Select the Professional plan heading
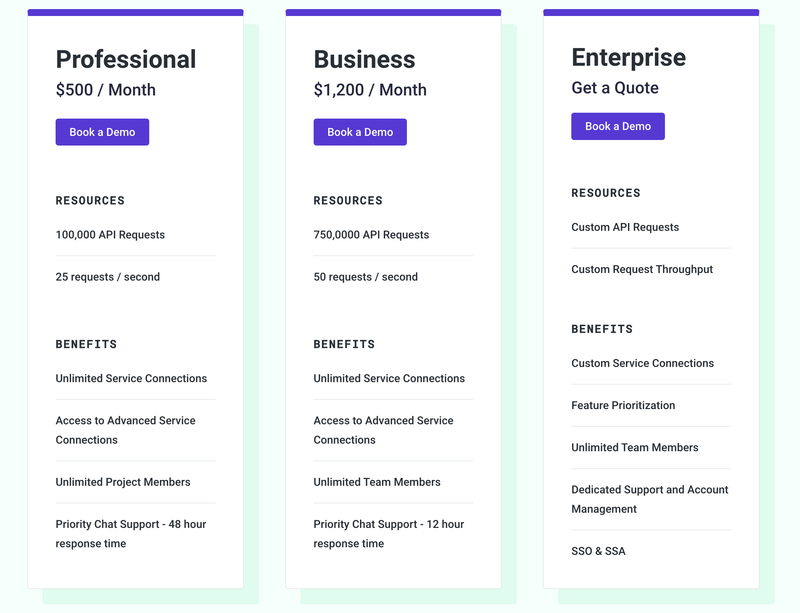The height and width of the screenshot is (613, 800). click(x=126, y=59)
